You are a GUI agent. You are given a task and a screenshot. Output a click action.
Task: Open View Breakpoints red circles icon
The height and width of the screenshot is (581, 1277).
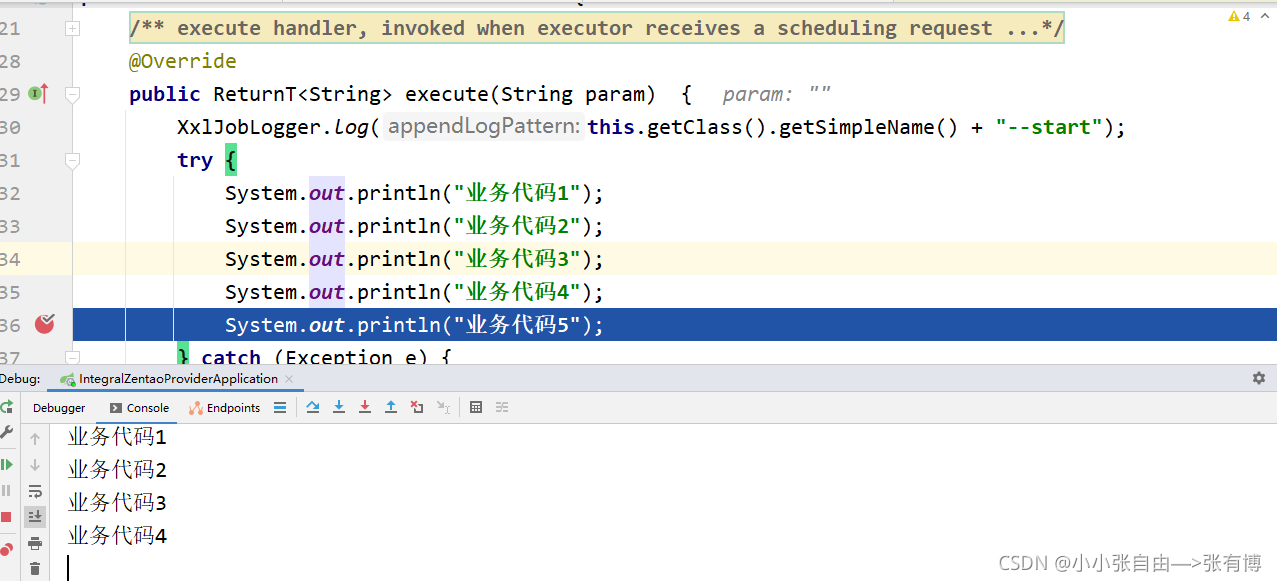click(x=6, y=549)
